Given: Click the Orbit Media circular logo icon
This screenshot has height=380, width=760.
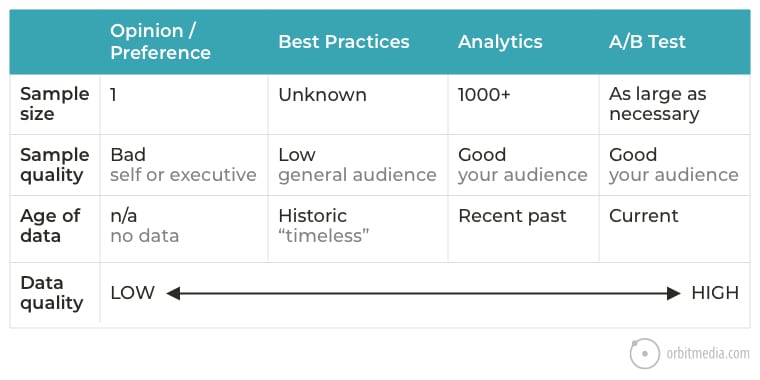Looking at the screenshot, I should [645, 353].
